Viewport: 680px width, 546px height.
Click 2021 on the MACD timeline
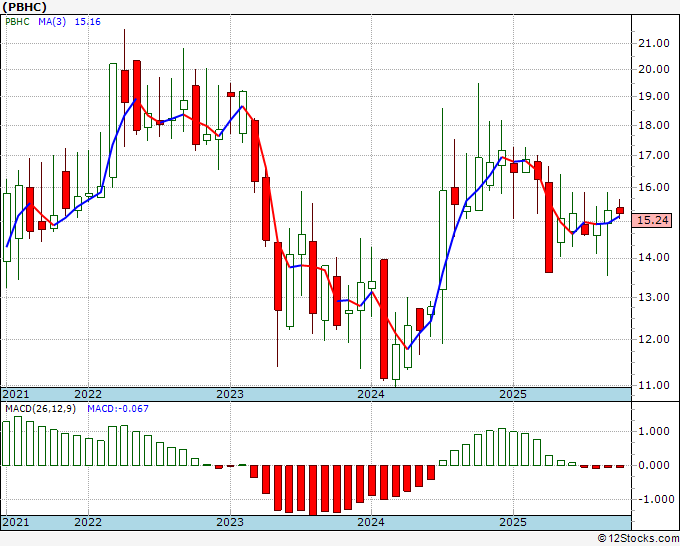(16, 522)
